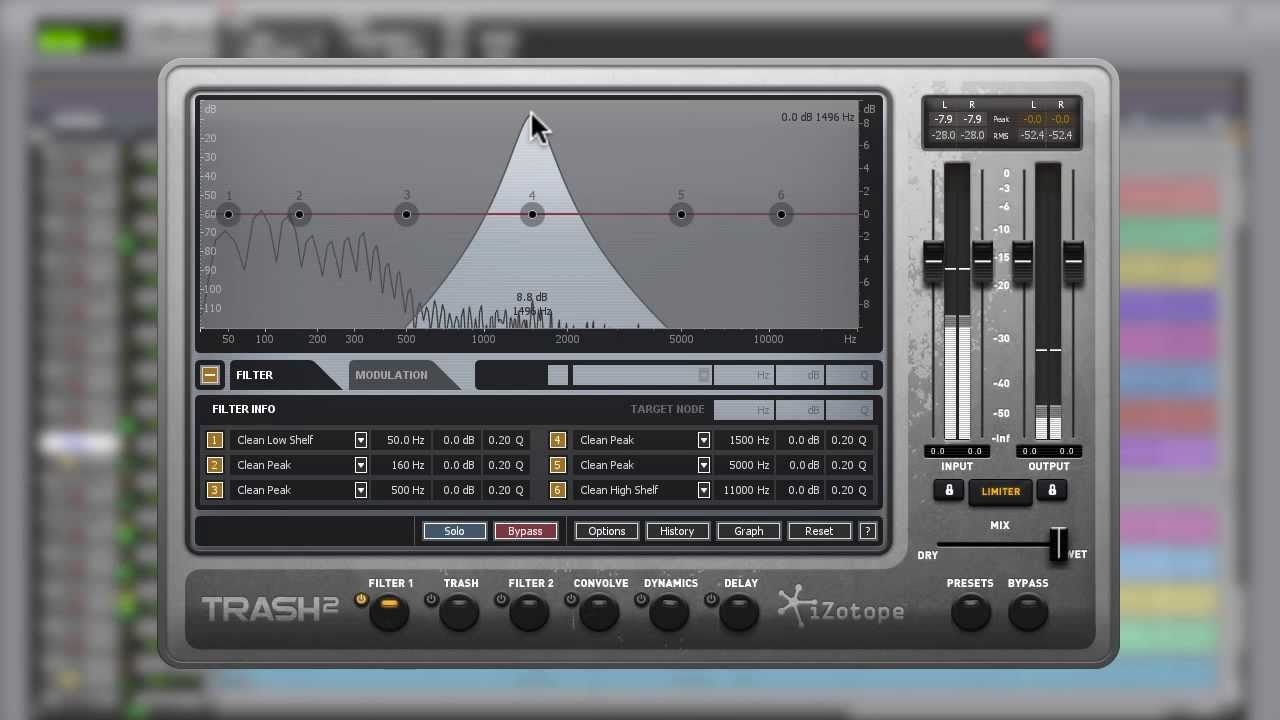Click the Convolve module knob
Viewport: 1280px width, 720px height.
coord(599,612)
